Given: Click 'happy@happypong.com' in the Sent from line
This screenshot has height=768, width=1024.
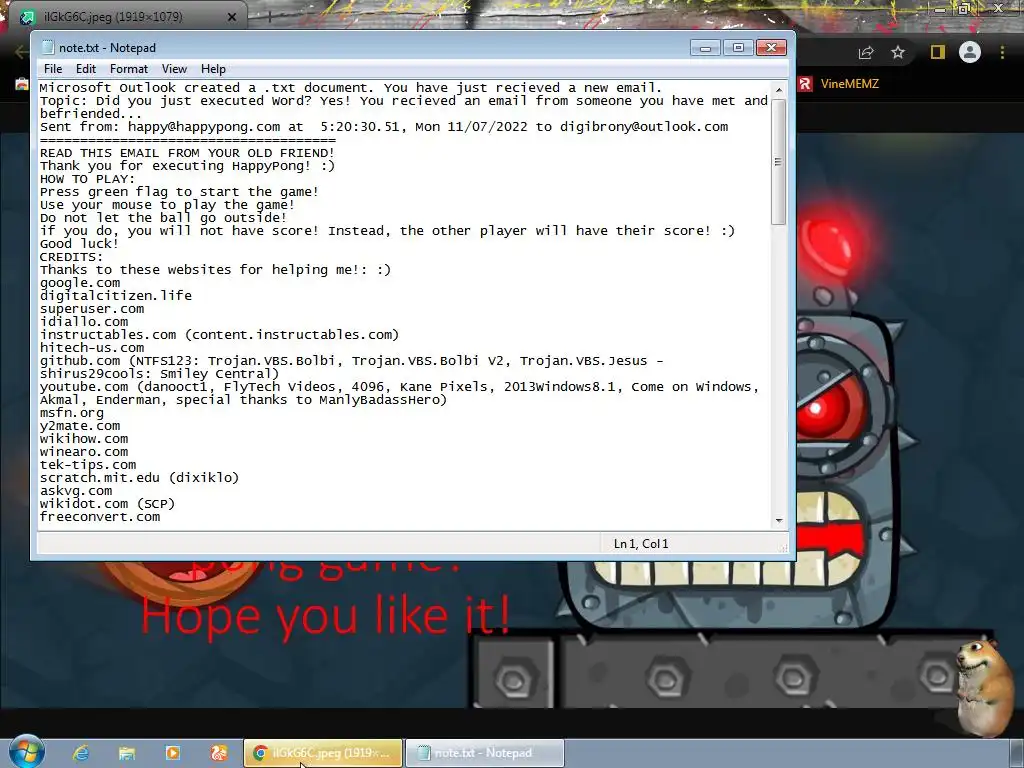Looking at the screenshot, I should click(x=204, y=127).
